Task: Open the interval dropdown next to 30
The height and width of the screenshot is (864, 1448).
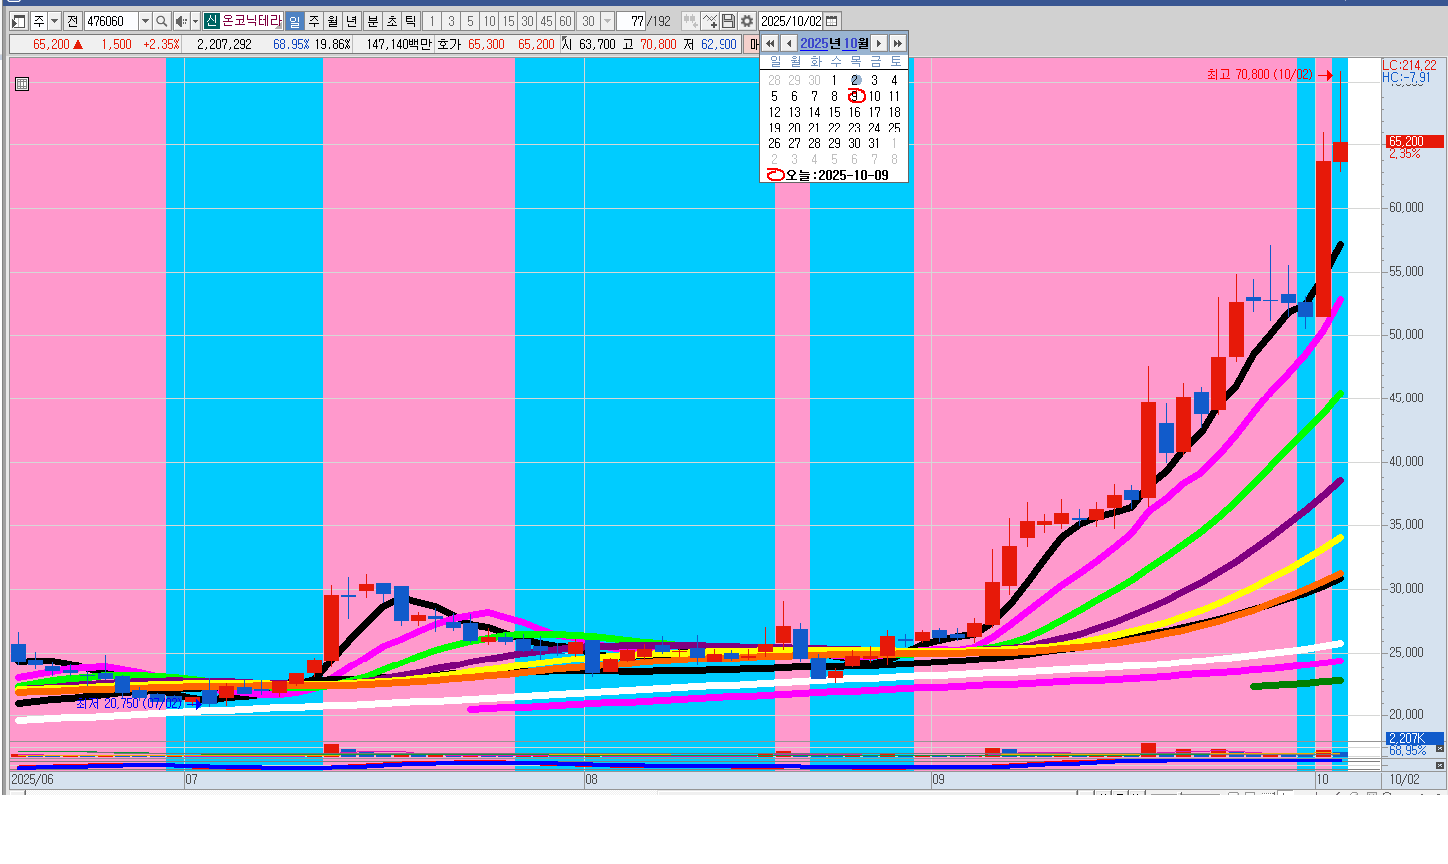Action: tap(607, 21)
